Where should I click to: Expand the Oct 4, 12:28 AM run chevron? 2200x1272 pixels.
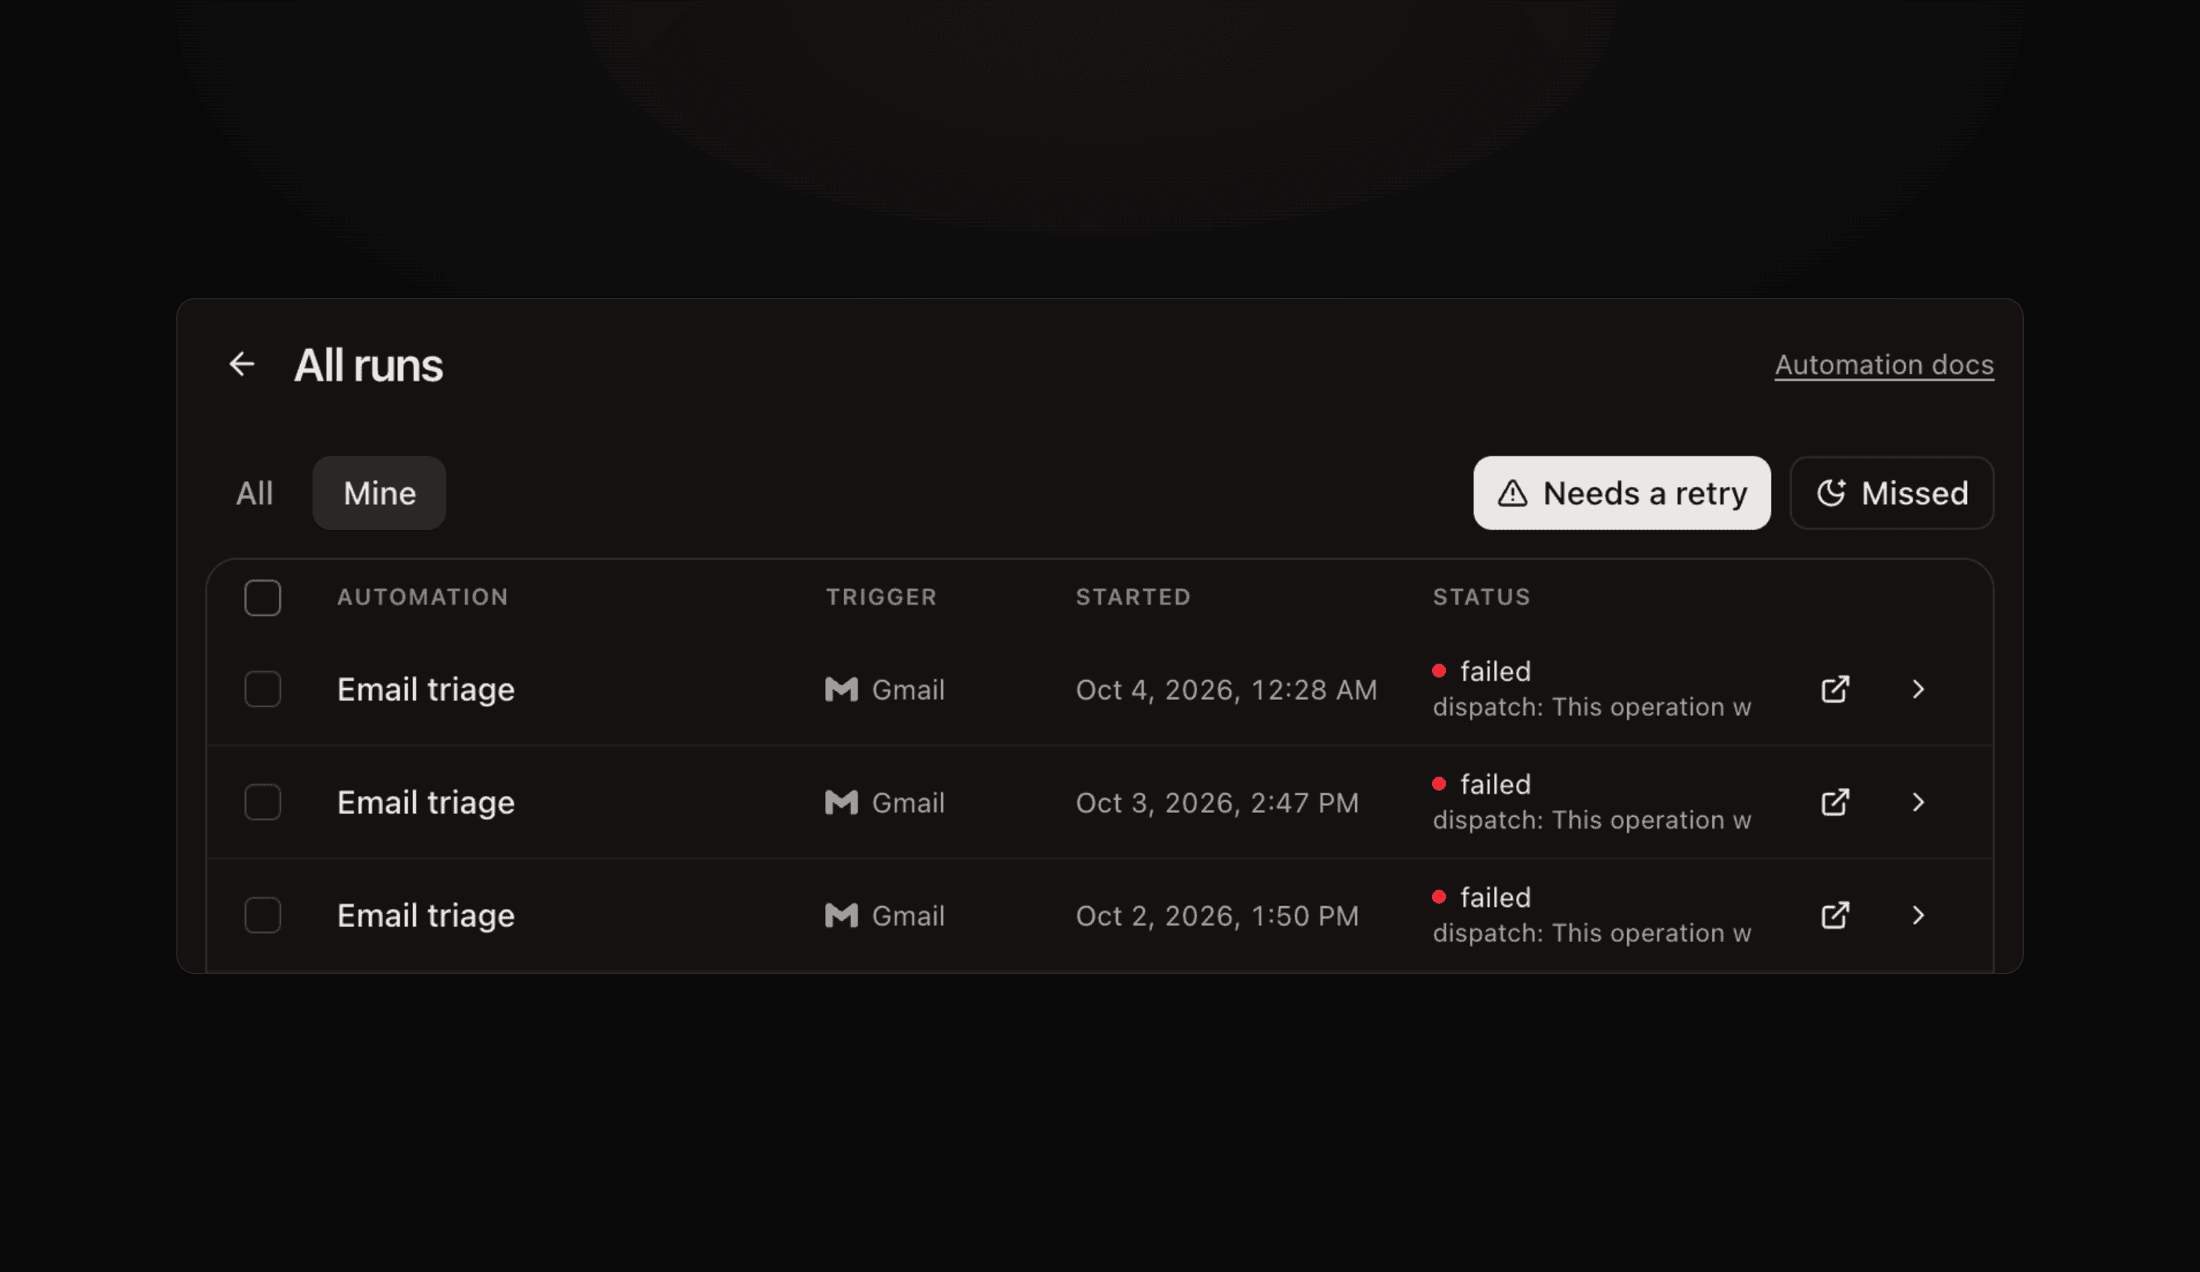click(1918, 689)
